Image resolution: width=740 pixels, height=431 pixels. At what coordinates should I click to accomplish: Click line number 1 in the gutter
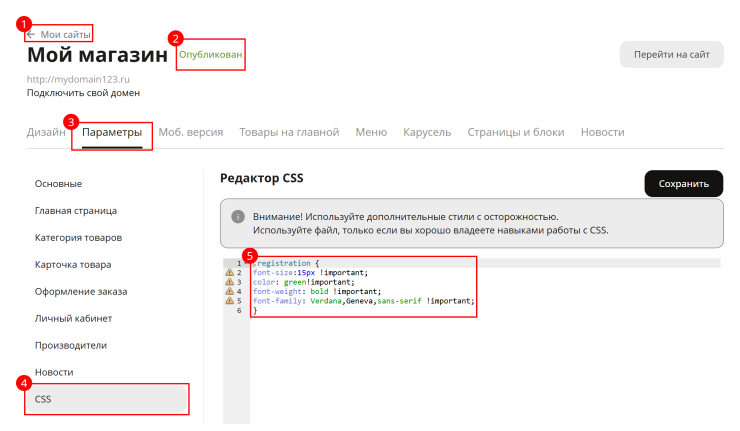pyautogui.click(x=239, y=263)
